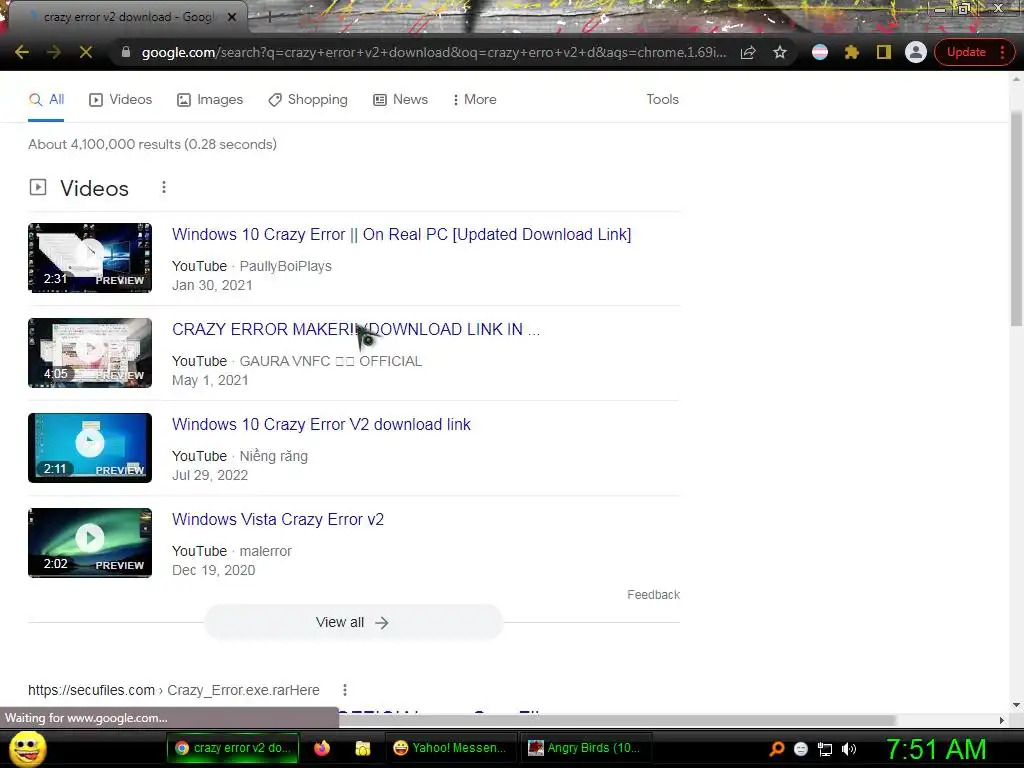Select the All search tab
The height and width of the screenshot is (768, 1024).
46,99
